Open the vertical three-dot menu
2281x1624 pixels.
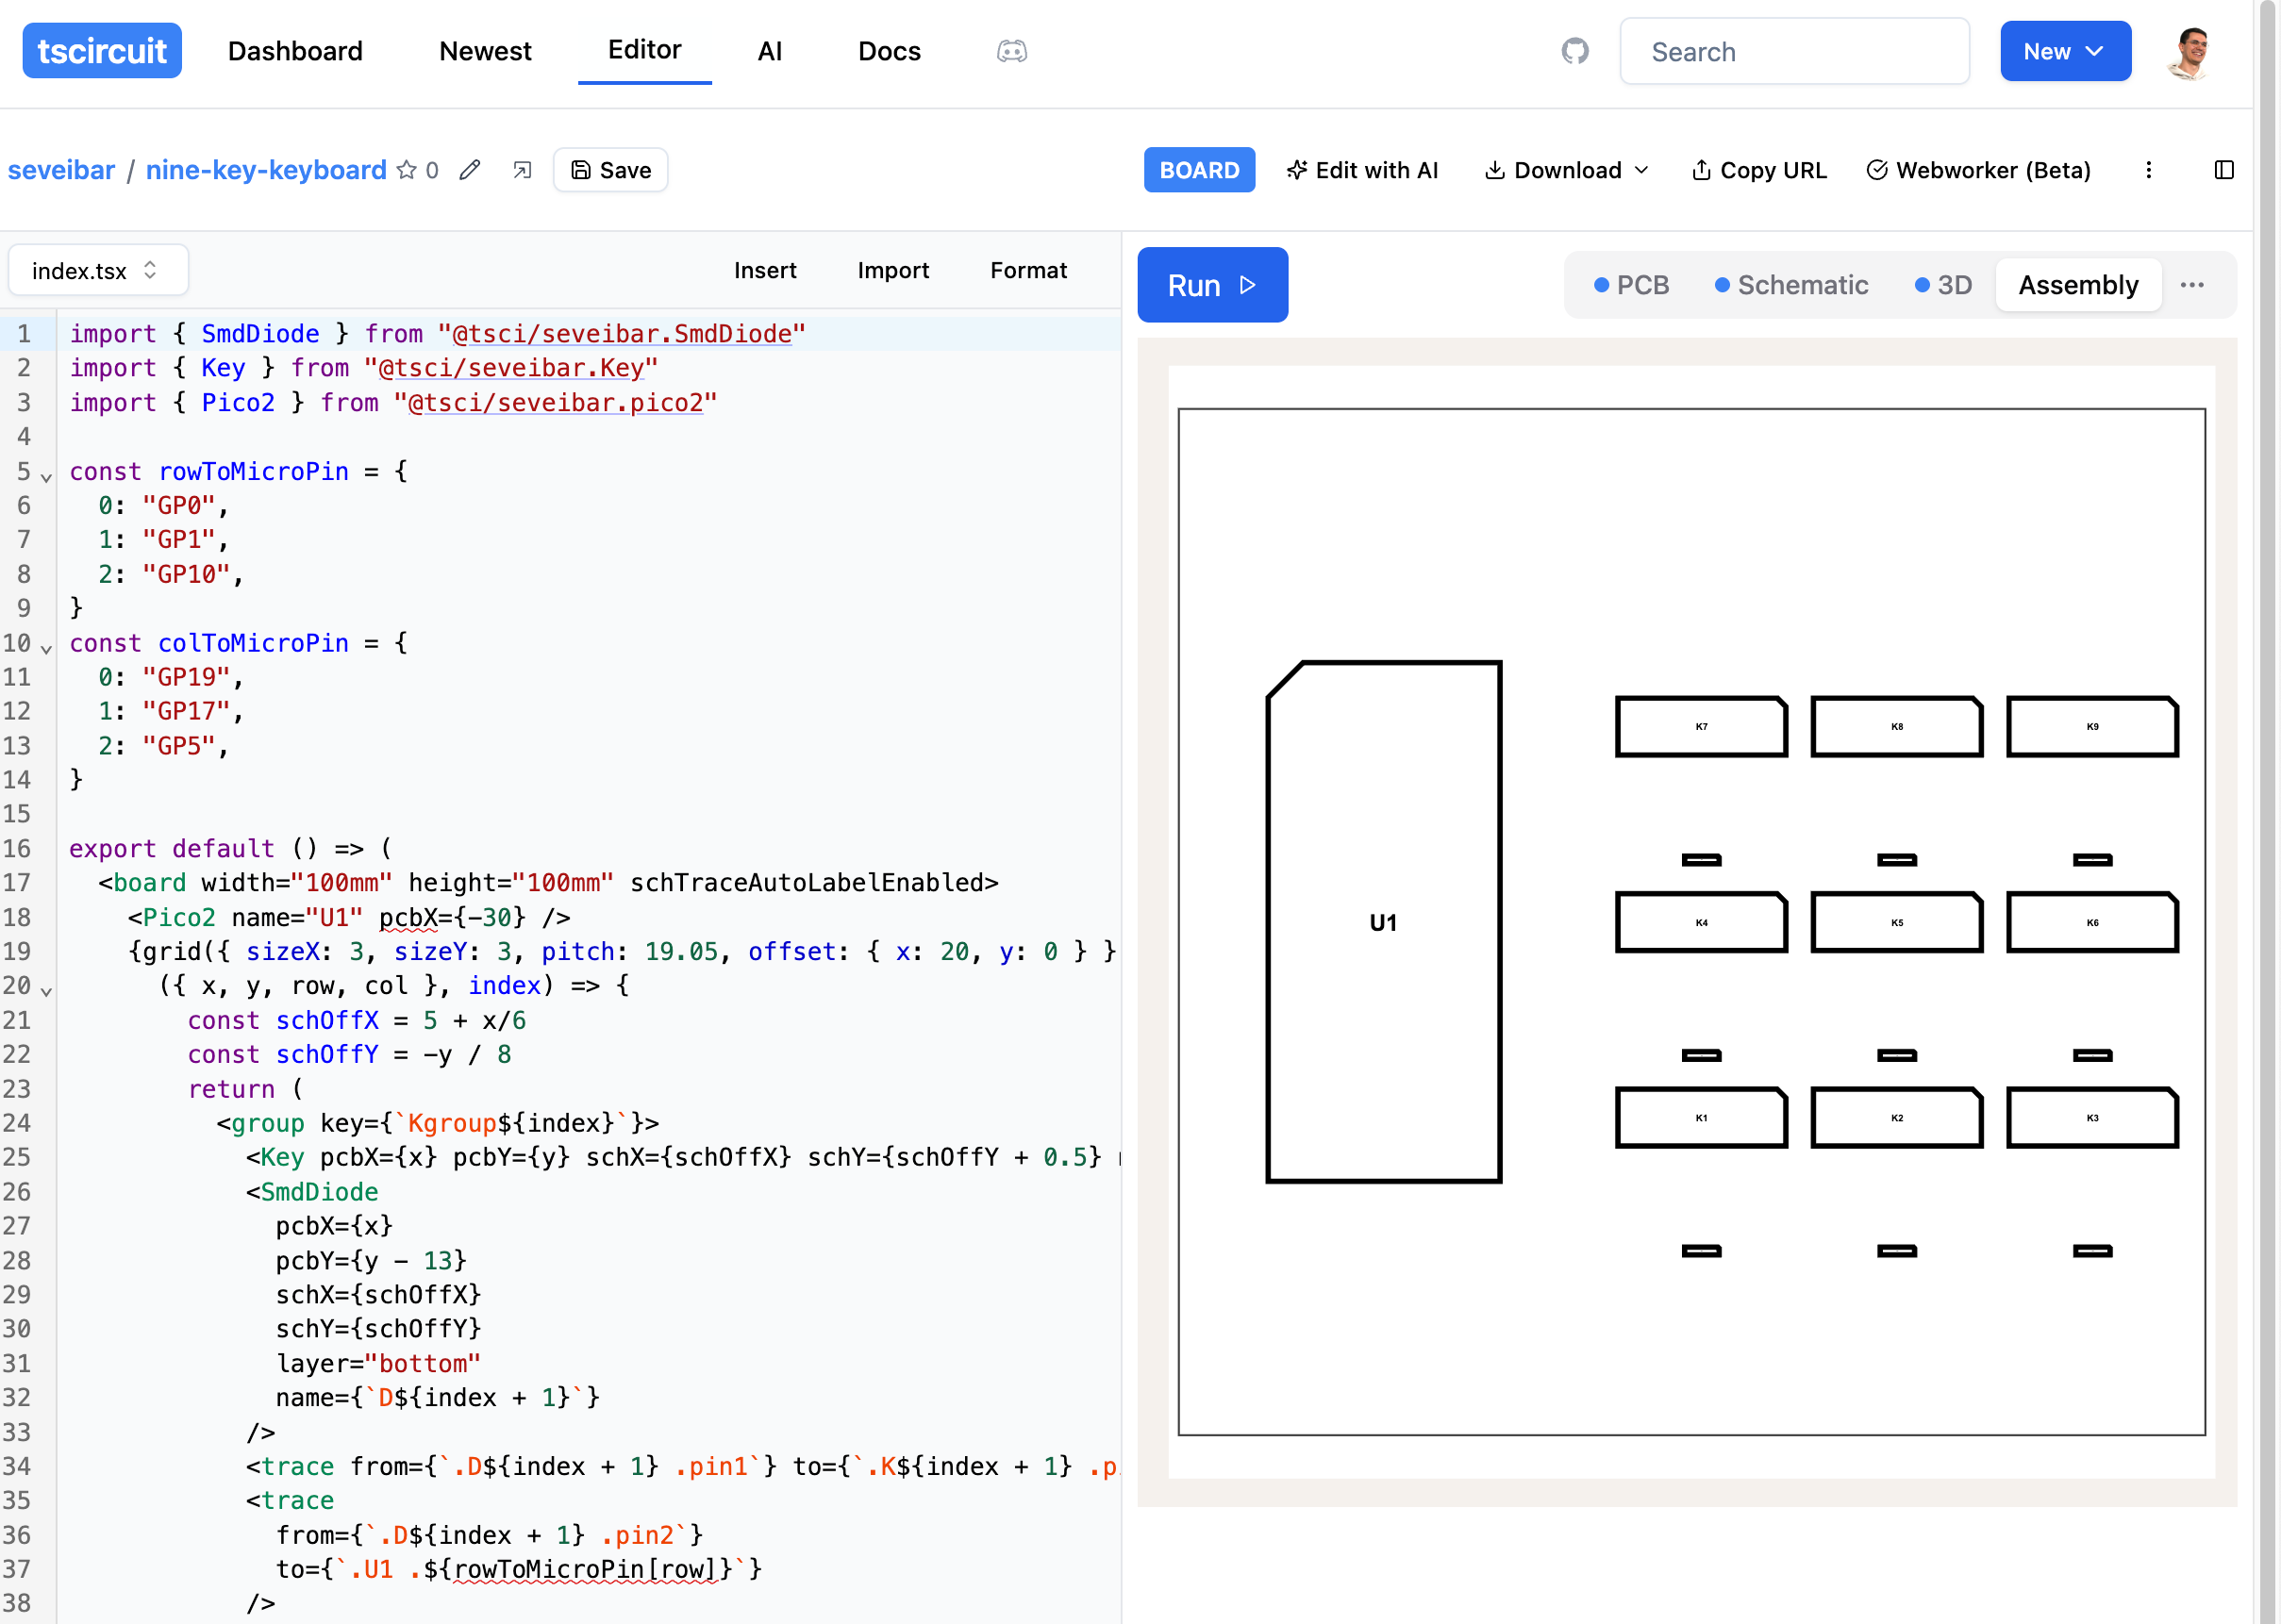tap(2148, 170)
